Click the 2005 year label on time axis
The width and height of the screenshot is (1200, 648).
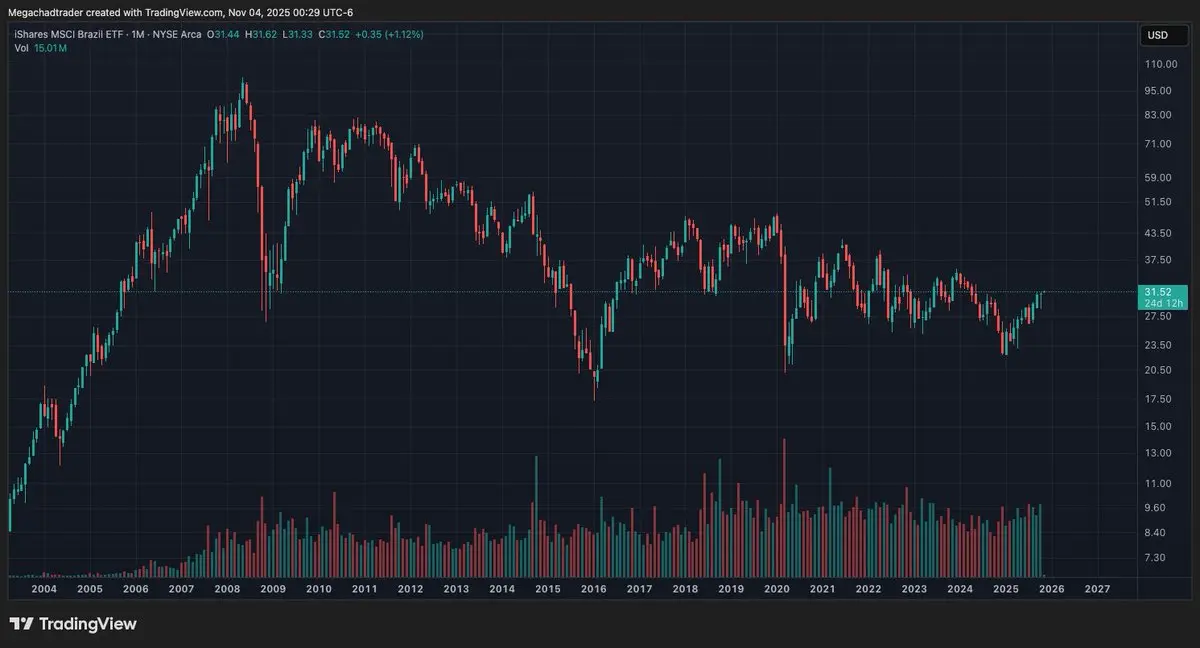tap(90, 590)
